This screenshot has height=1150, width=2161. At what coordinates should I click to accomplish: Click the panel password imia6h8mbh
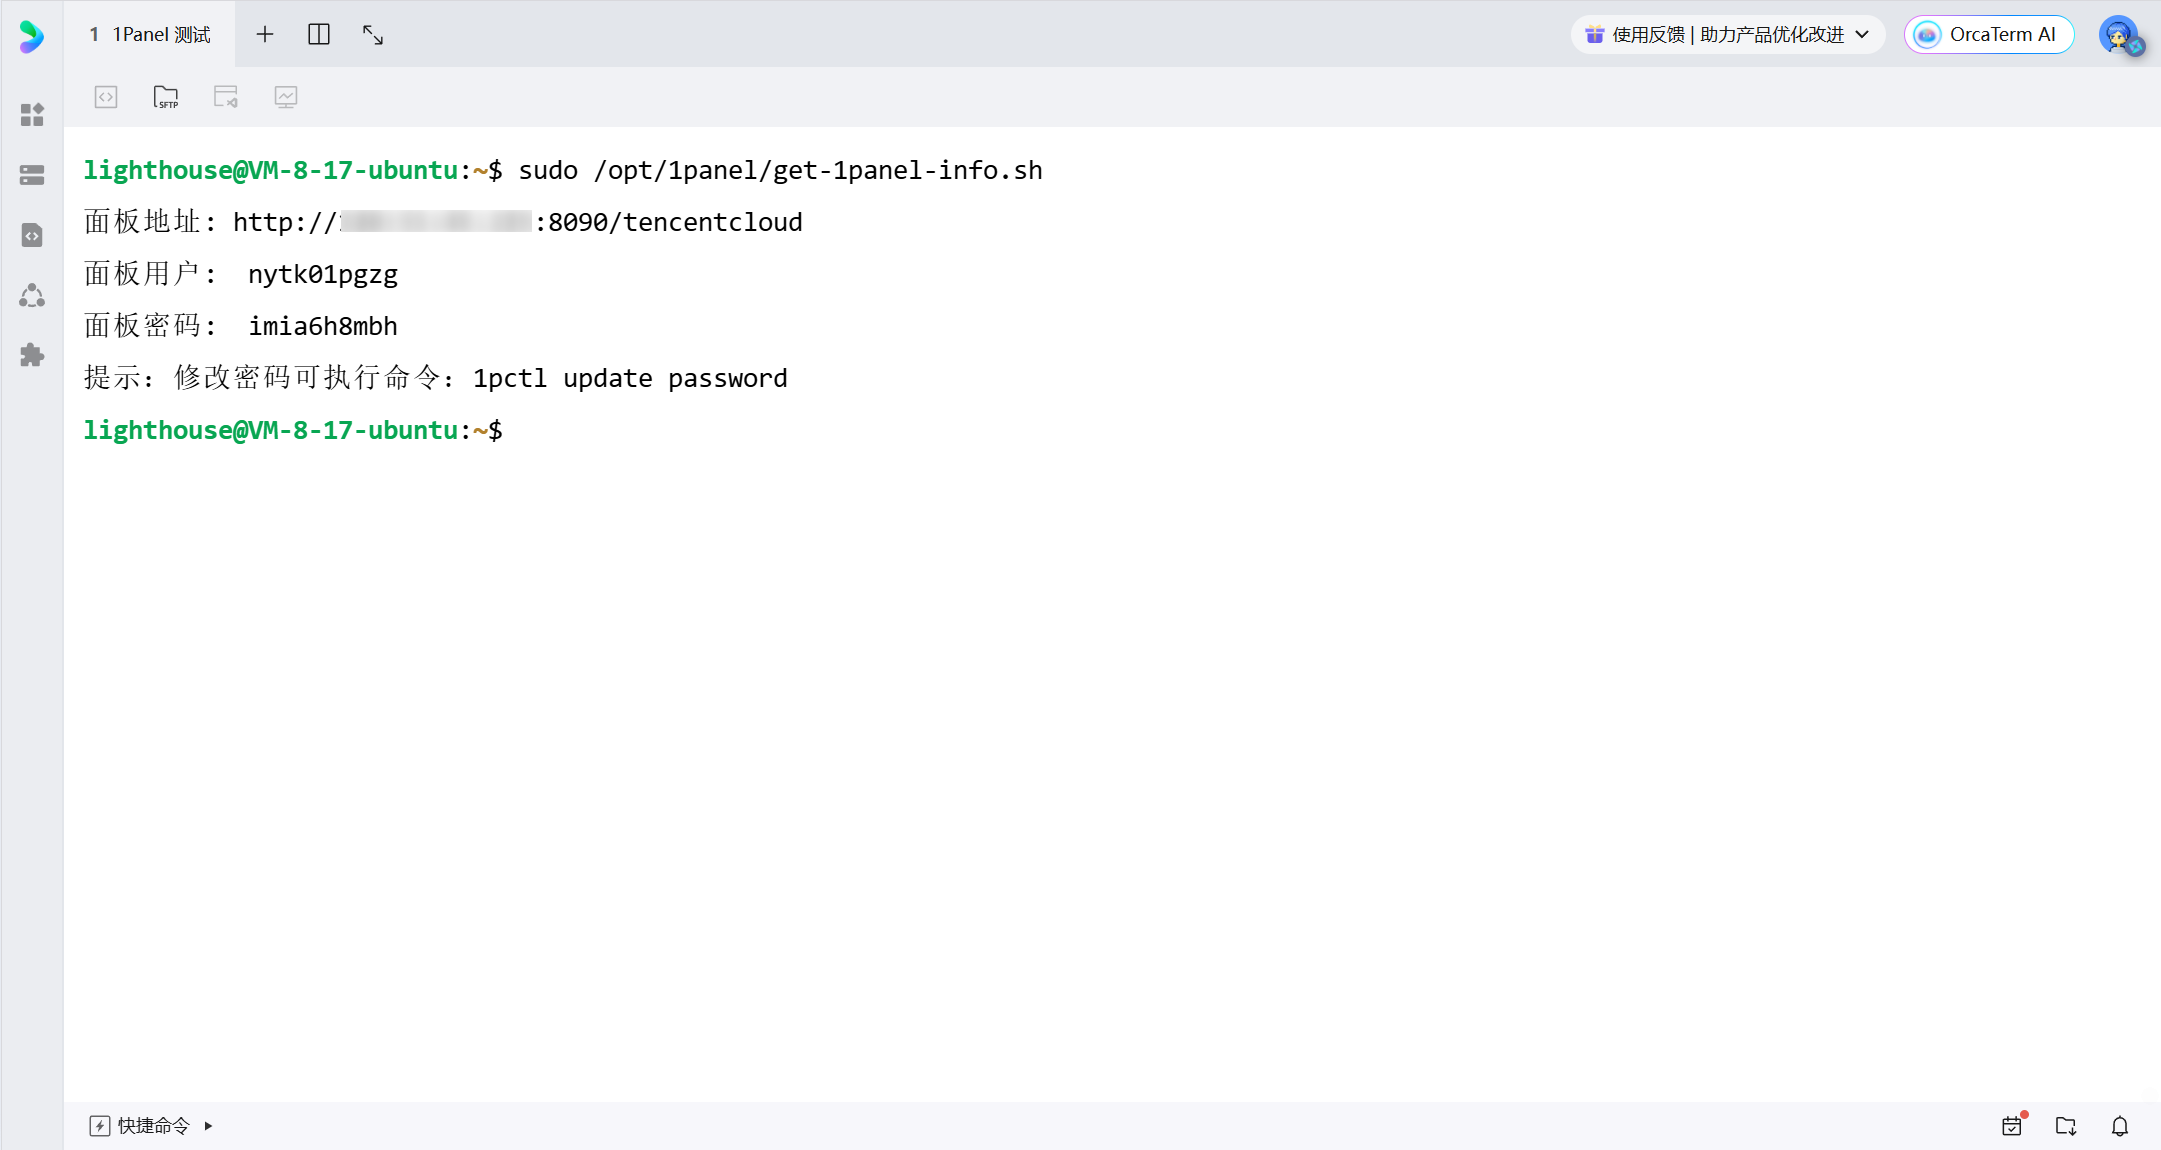(323, 326)
